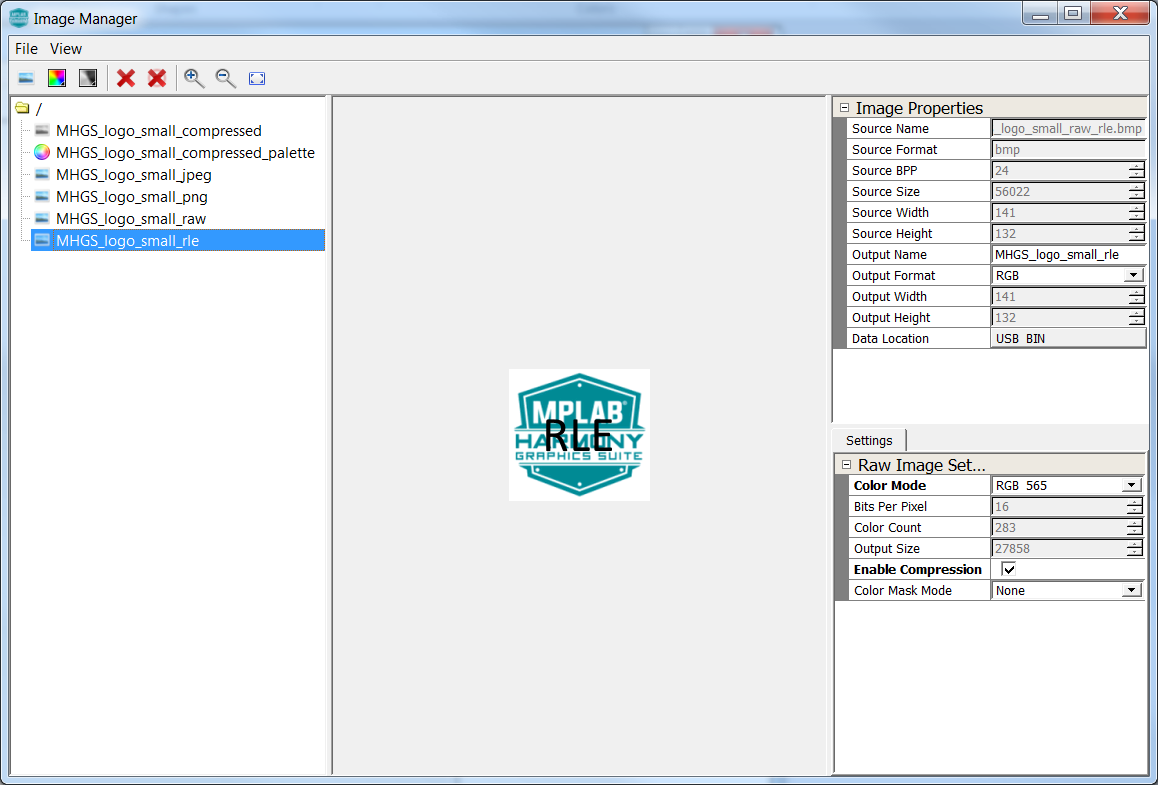Viewport: 1158px width, 785px height.
Task: Click the Image Manager title bar app icon
Action: (18, 18)
